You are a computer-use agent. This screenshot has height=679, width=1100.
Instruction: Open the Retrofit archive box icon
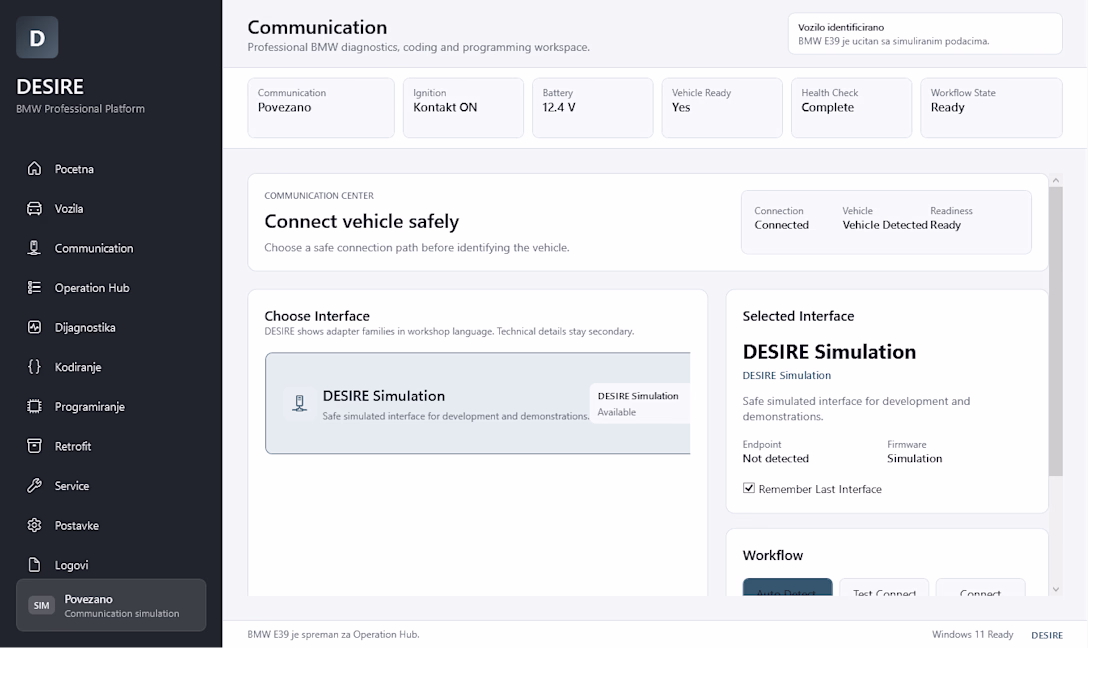click(x=34, y=446)
